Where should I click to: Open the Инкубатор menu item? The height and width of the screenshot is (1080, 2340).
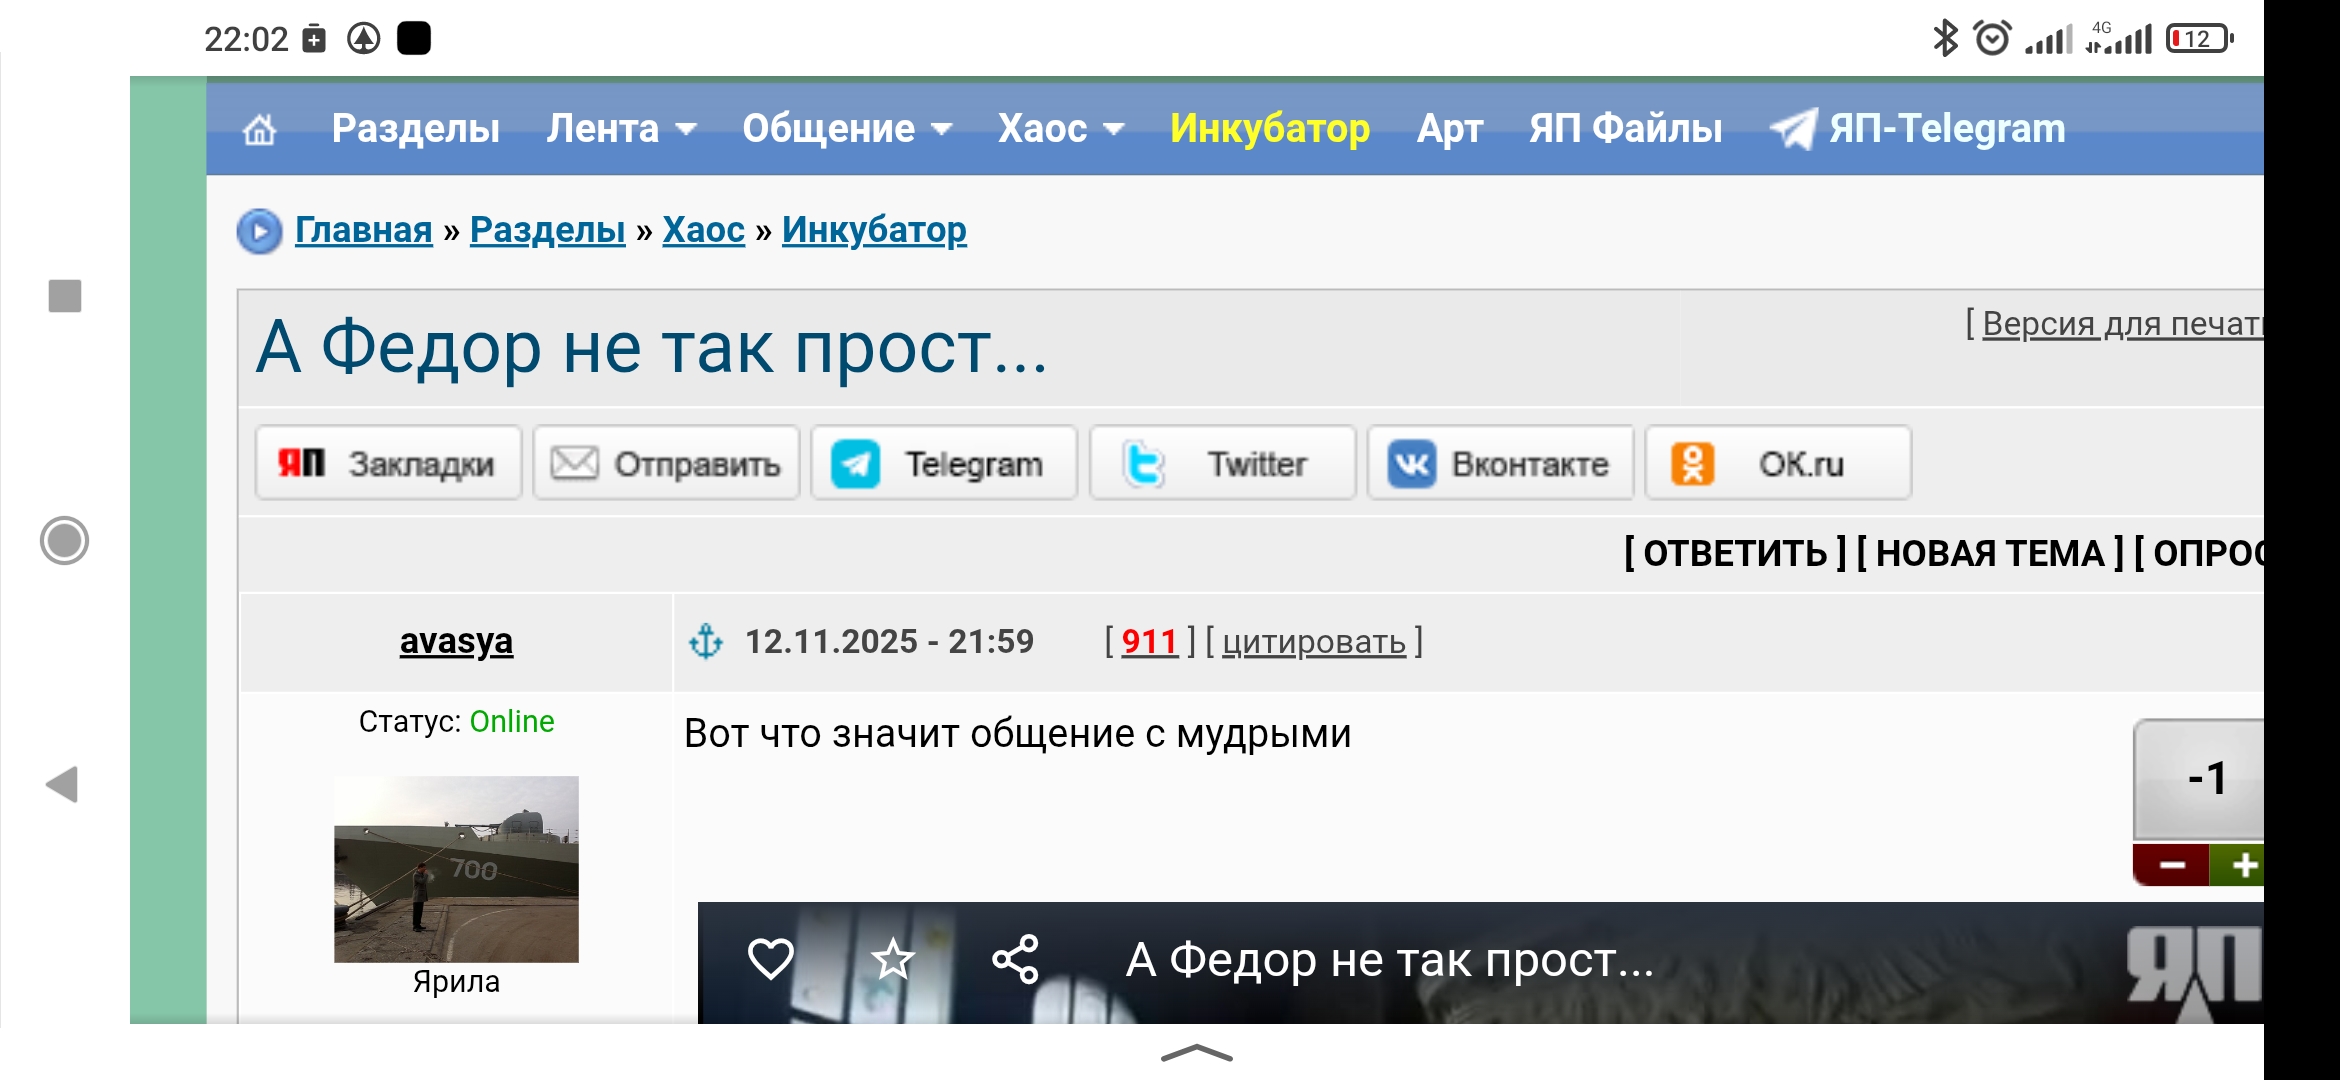tap(1270, 128)
